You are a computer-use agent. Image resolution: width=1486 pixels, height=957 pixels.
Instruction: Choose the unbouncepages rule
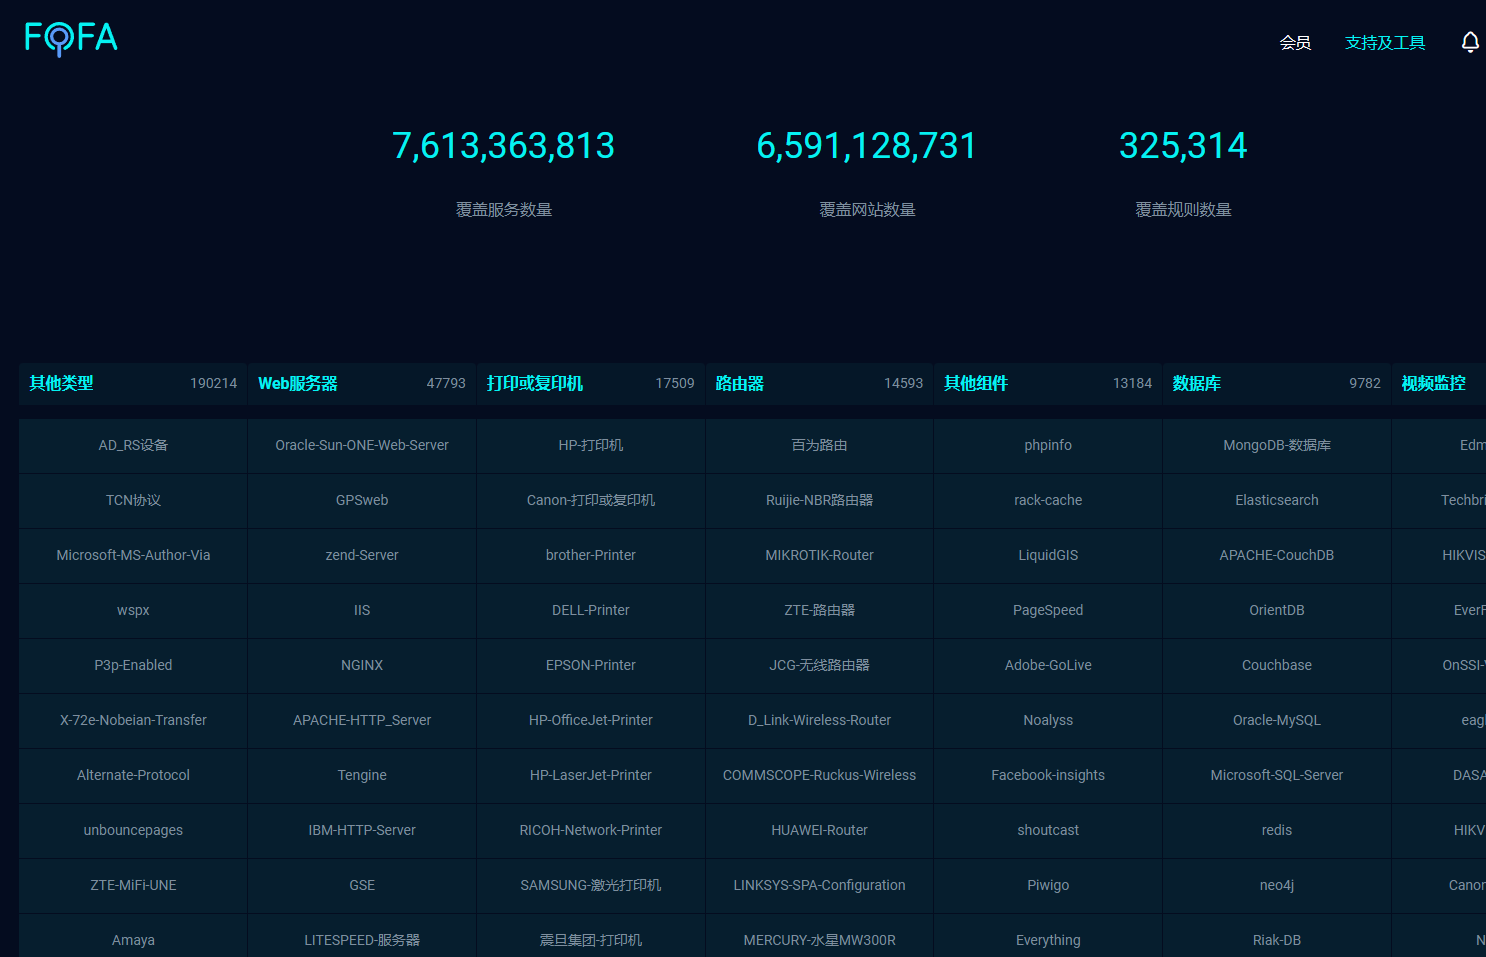click(x=133, y=830)
